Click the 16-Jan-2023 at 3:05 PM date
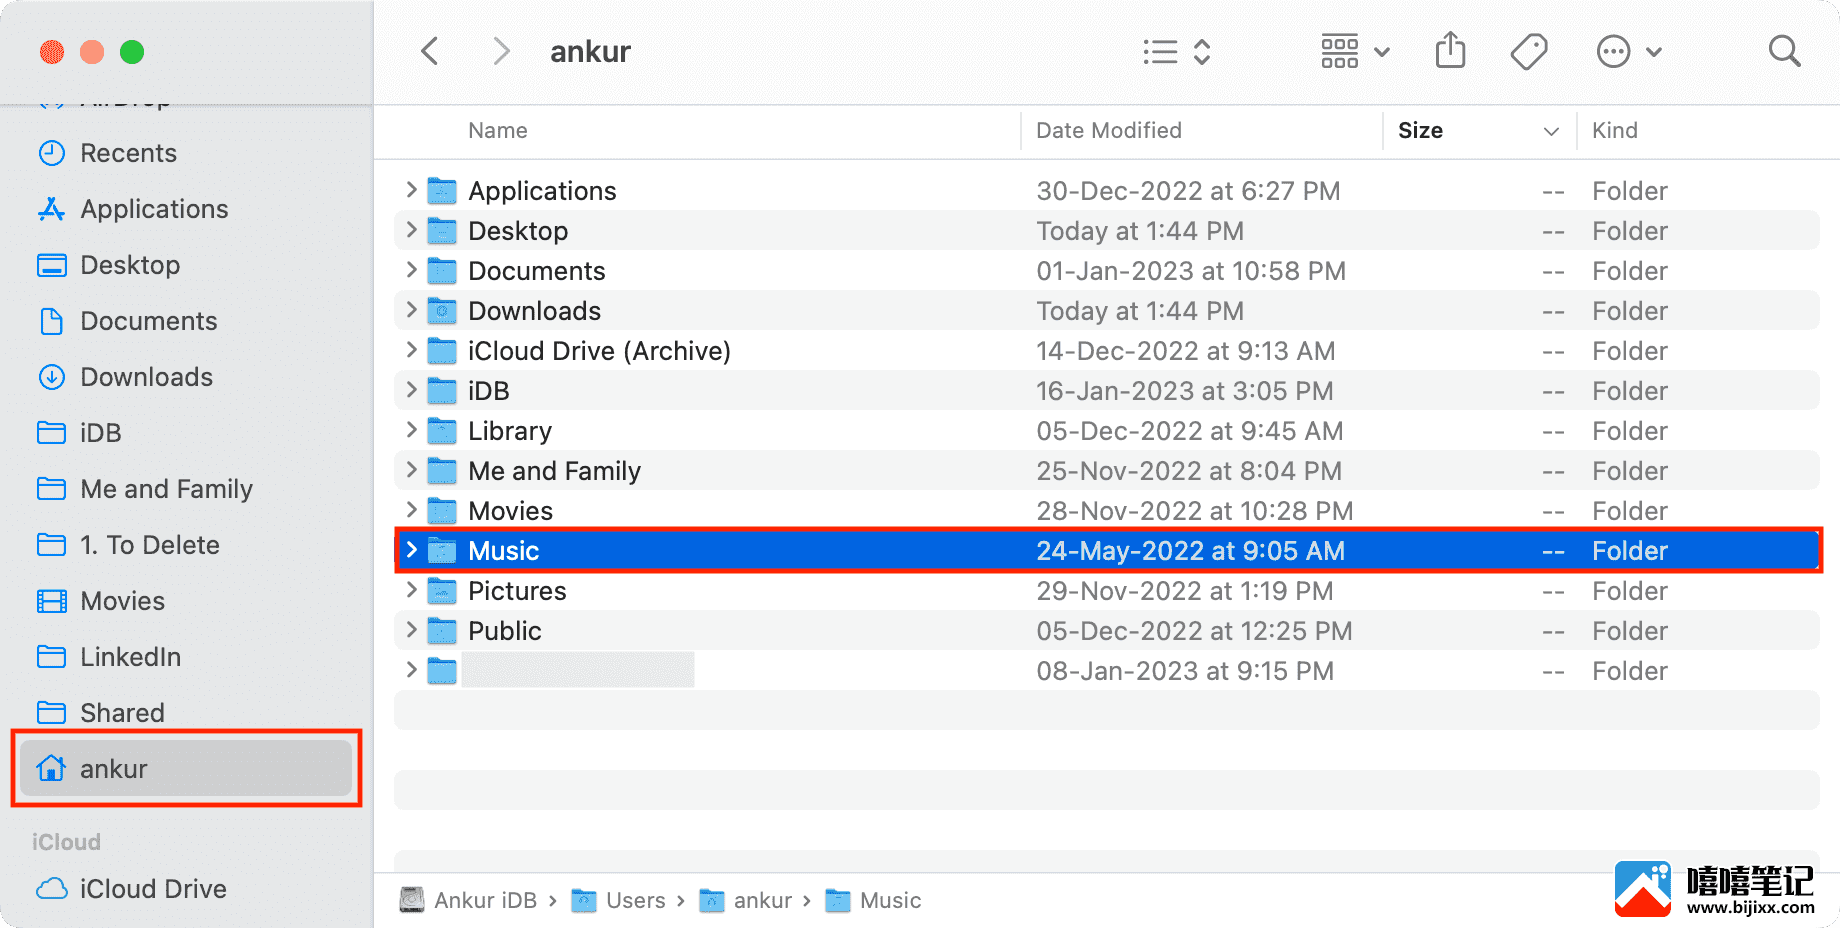 (x=1185, y=391)
